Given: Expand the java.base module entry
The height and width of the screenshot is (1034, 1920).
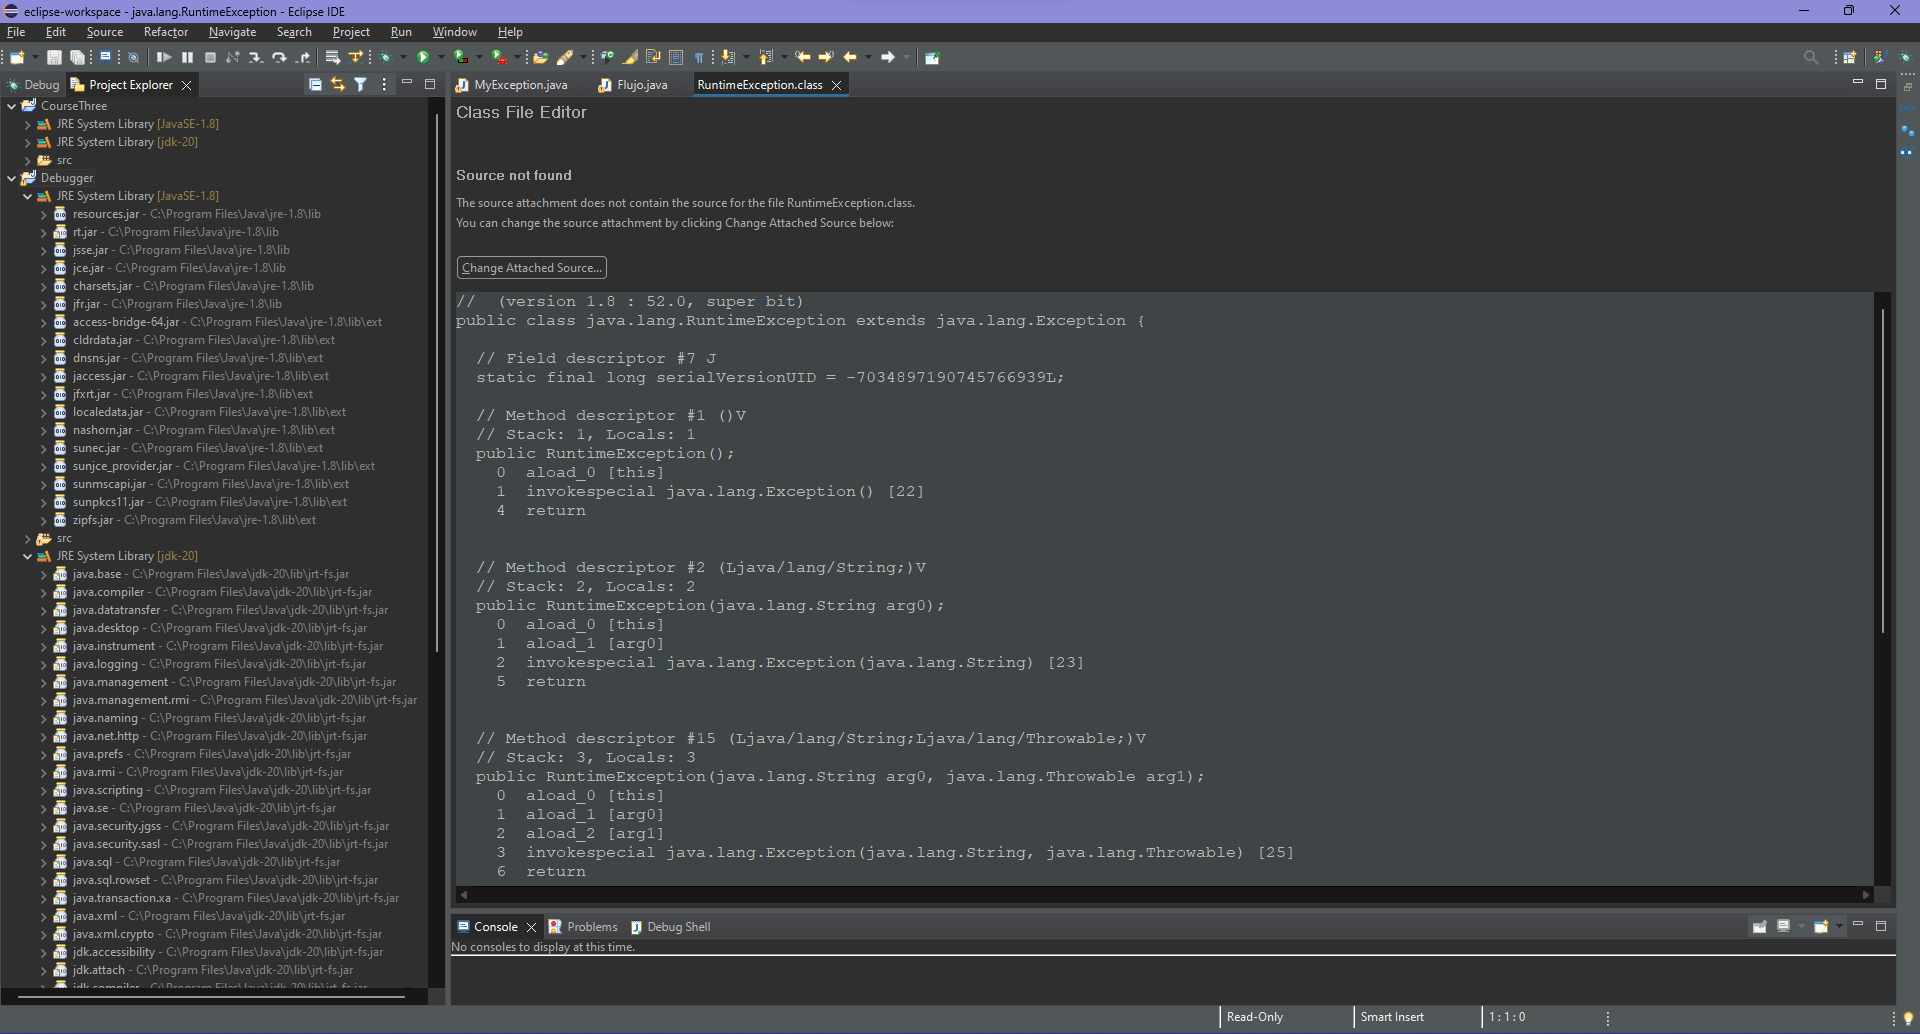Looking at the screenshot, I should (x=44, y=574).
